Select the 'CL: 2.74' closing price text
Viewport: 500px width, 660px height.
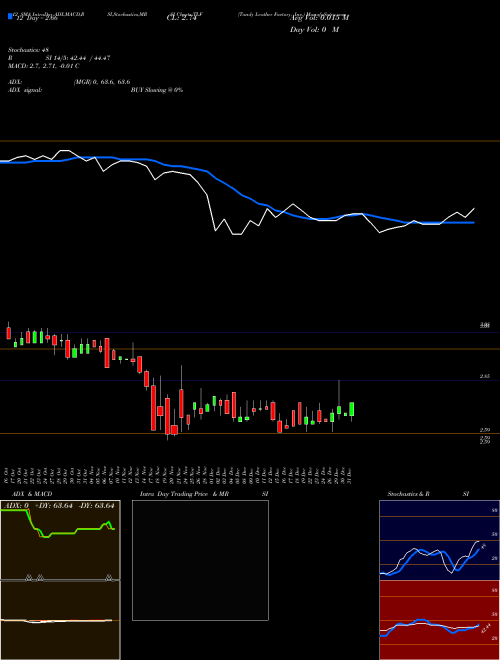tap(182, 18)
